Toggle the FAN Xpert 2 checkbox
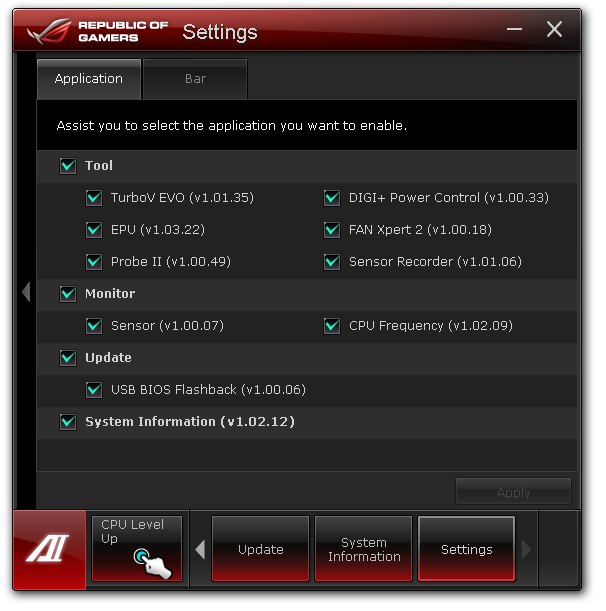 332,230
